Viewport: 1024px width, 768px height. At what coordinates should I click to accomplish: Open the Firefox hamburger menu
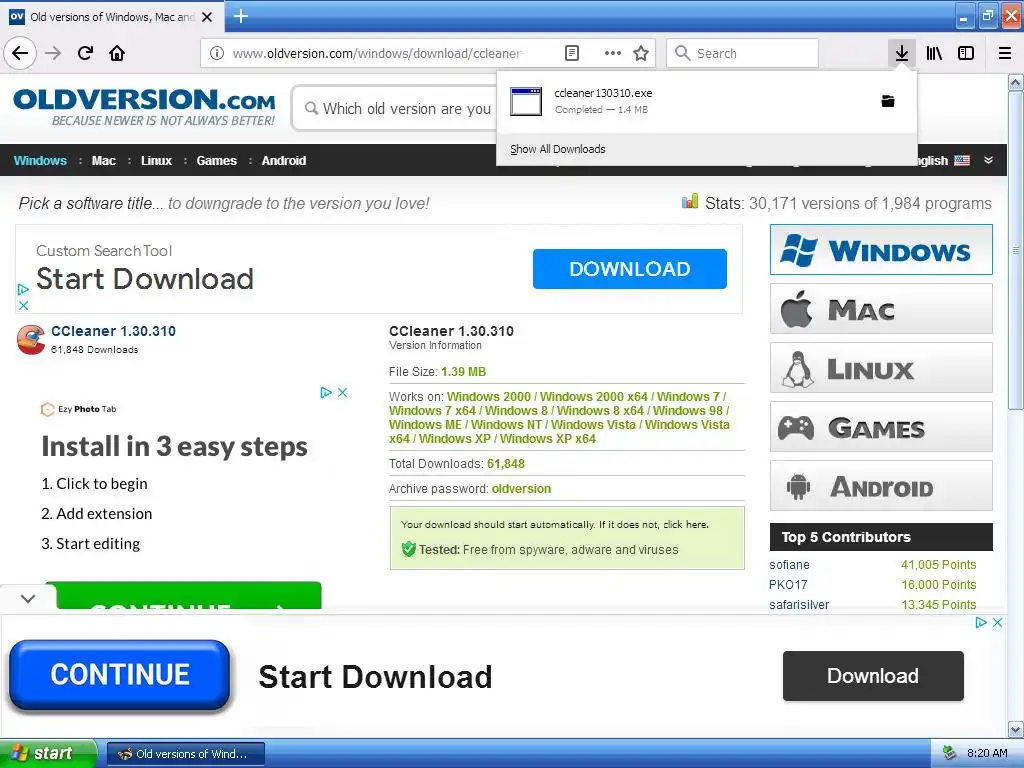coord(1005,53)
